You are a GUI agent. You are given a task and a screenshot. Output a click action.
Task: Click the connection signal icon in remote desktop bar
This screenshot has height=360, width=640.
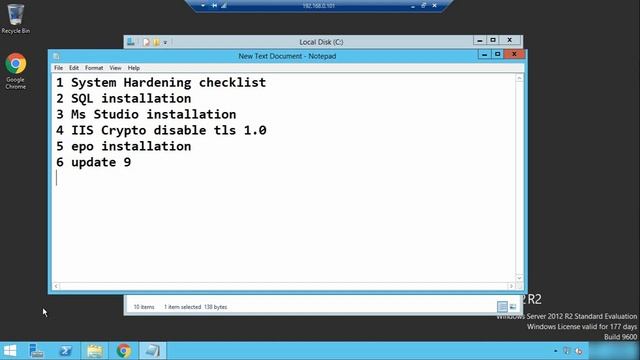pos(224,6)
